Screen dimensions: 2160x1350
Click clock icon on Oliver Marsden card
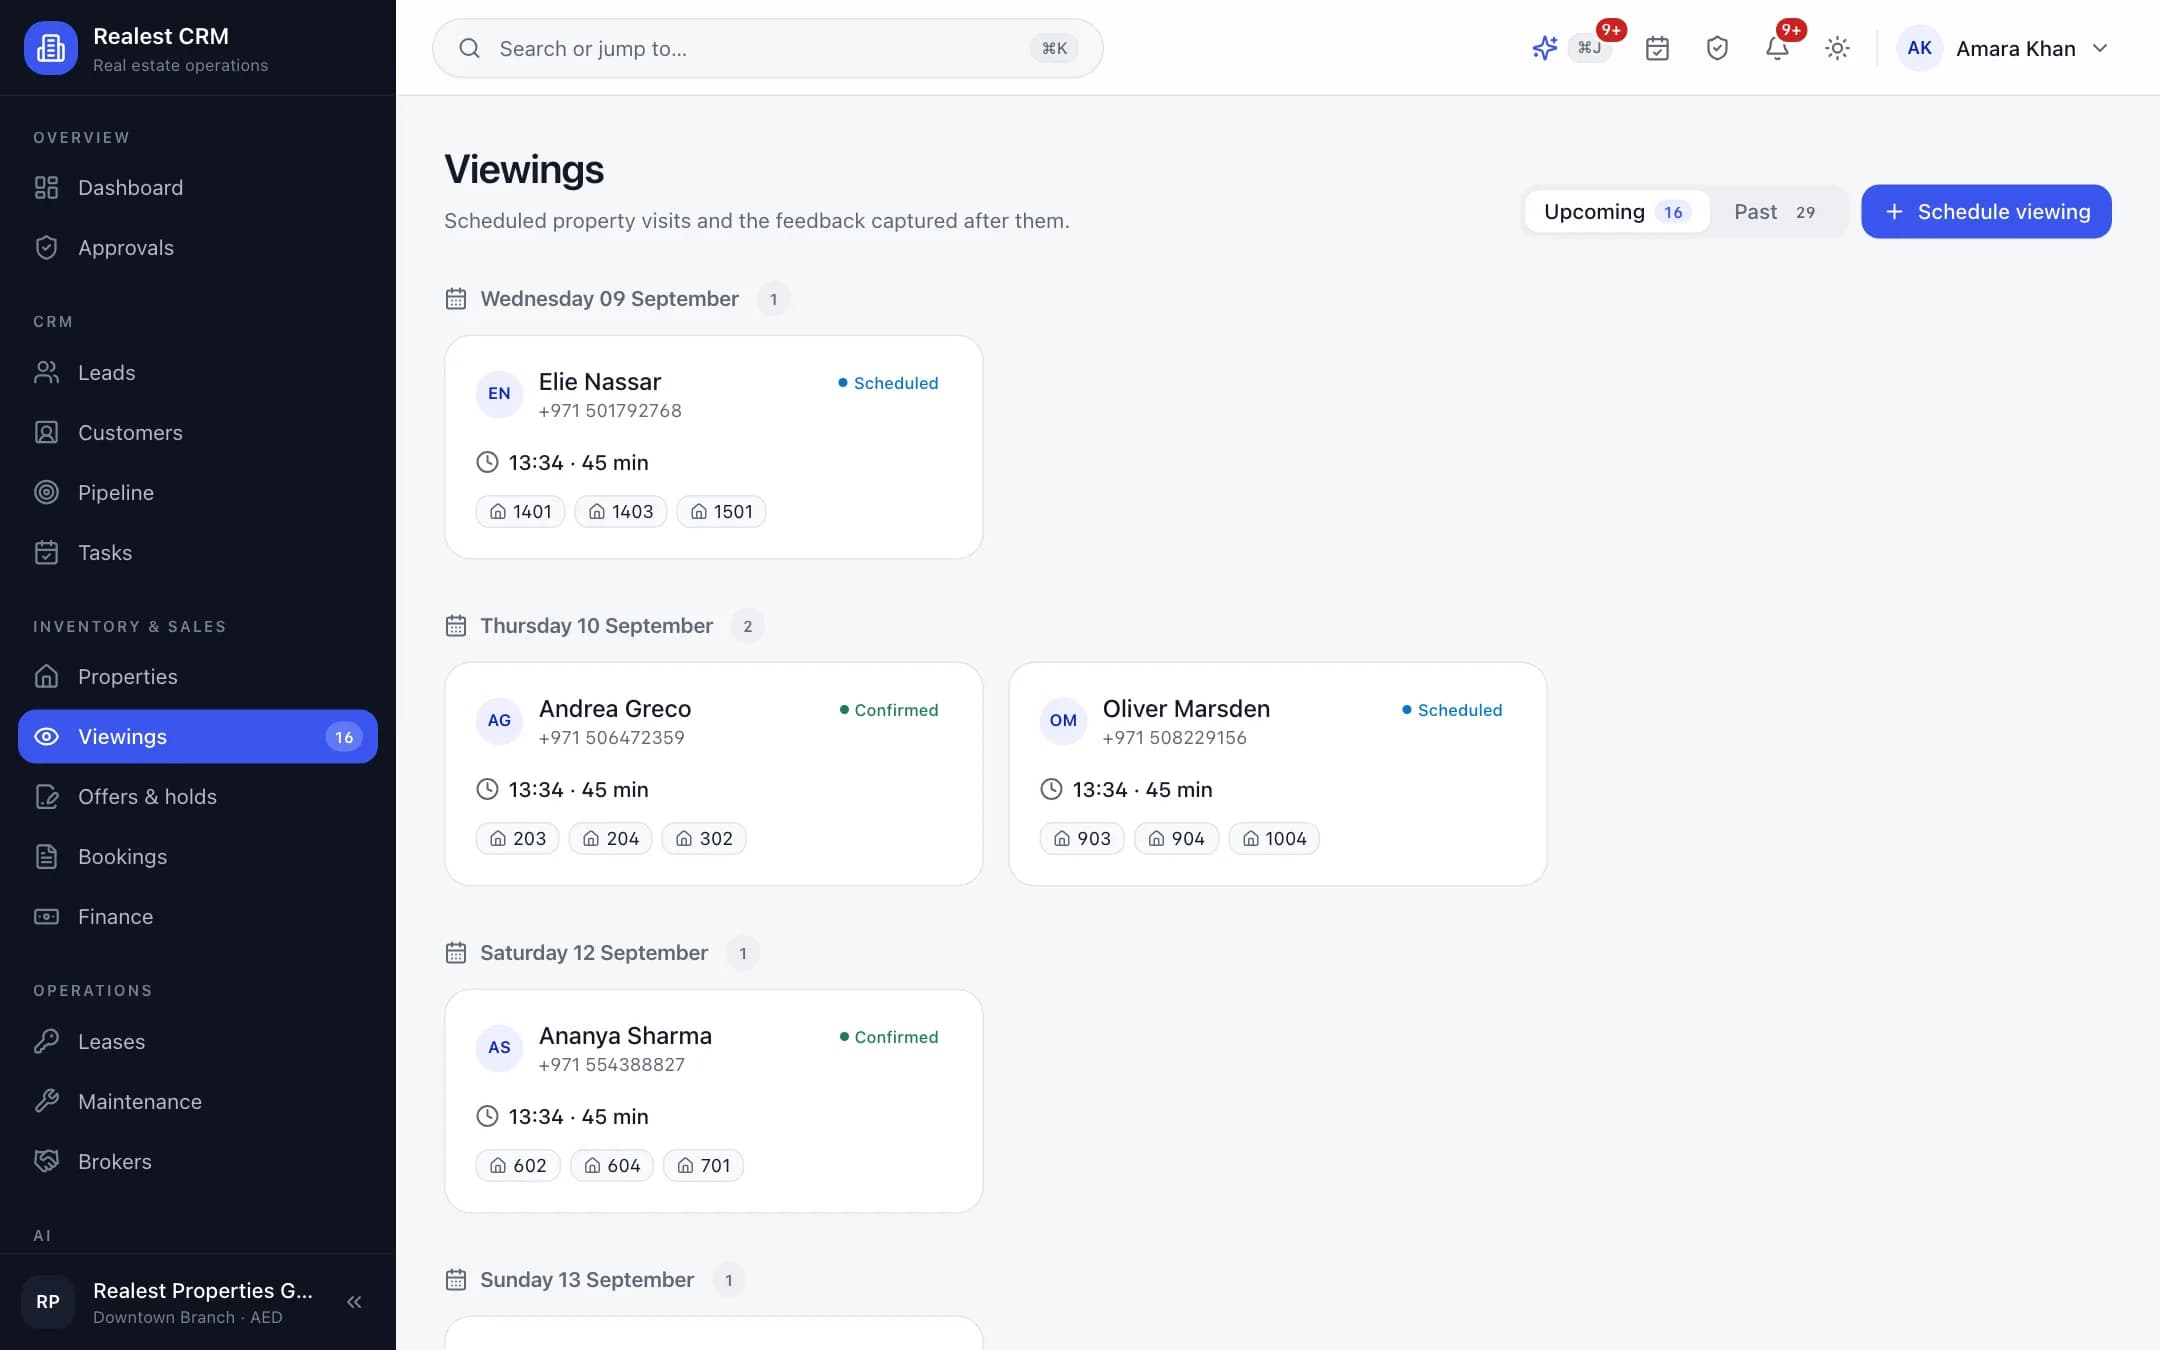(x=1051, y=790)
